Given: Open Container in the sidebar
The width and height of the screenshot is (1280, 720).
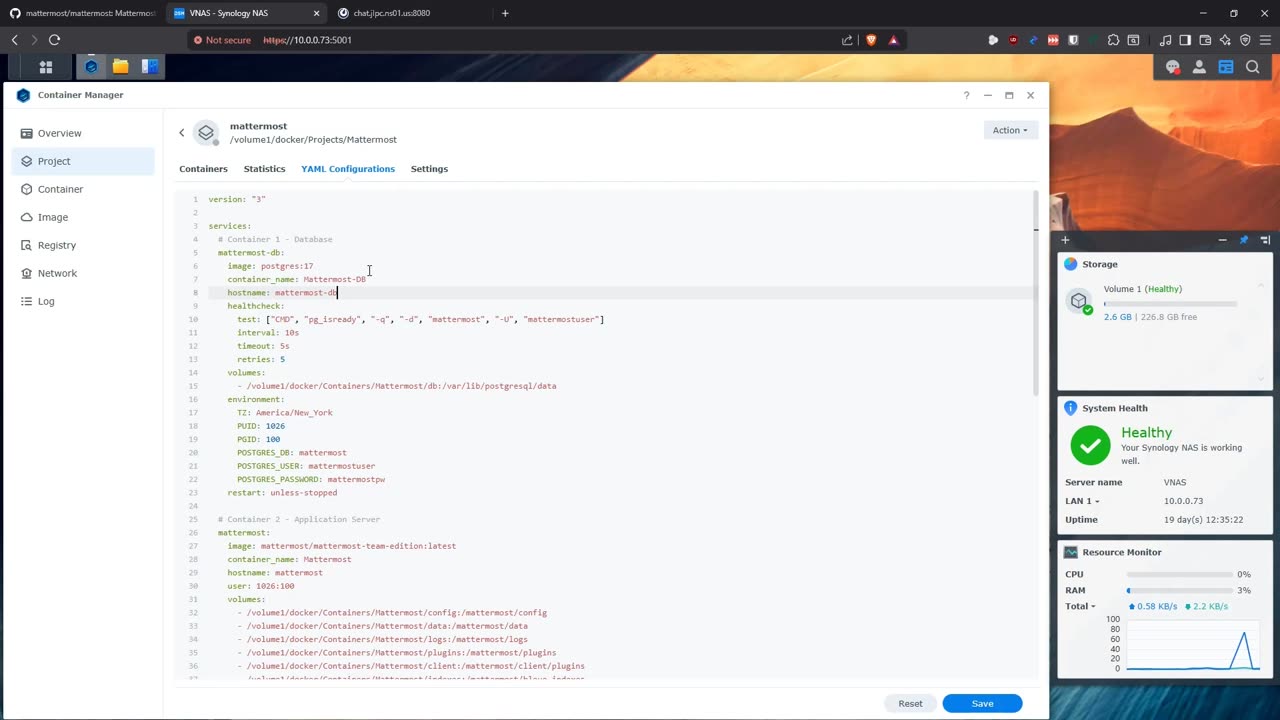Looking at the screenshot, I should [83, 189].
